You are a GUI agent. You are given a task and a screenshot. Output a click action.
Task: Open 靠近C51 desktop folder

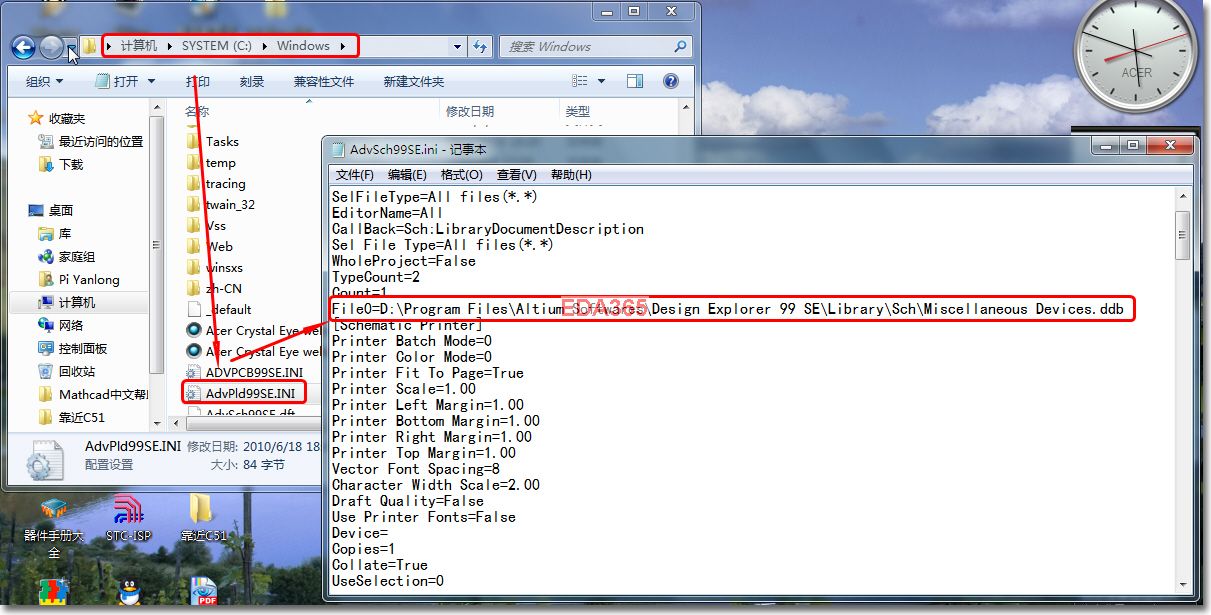point(203,519)
